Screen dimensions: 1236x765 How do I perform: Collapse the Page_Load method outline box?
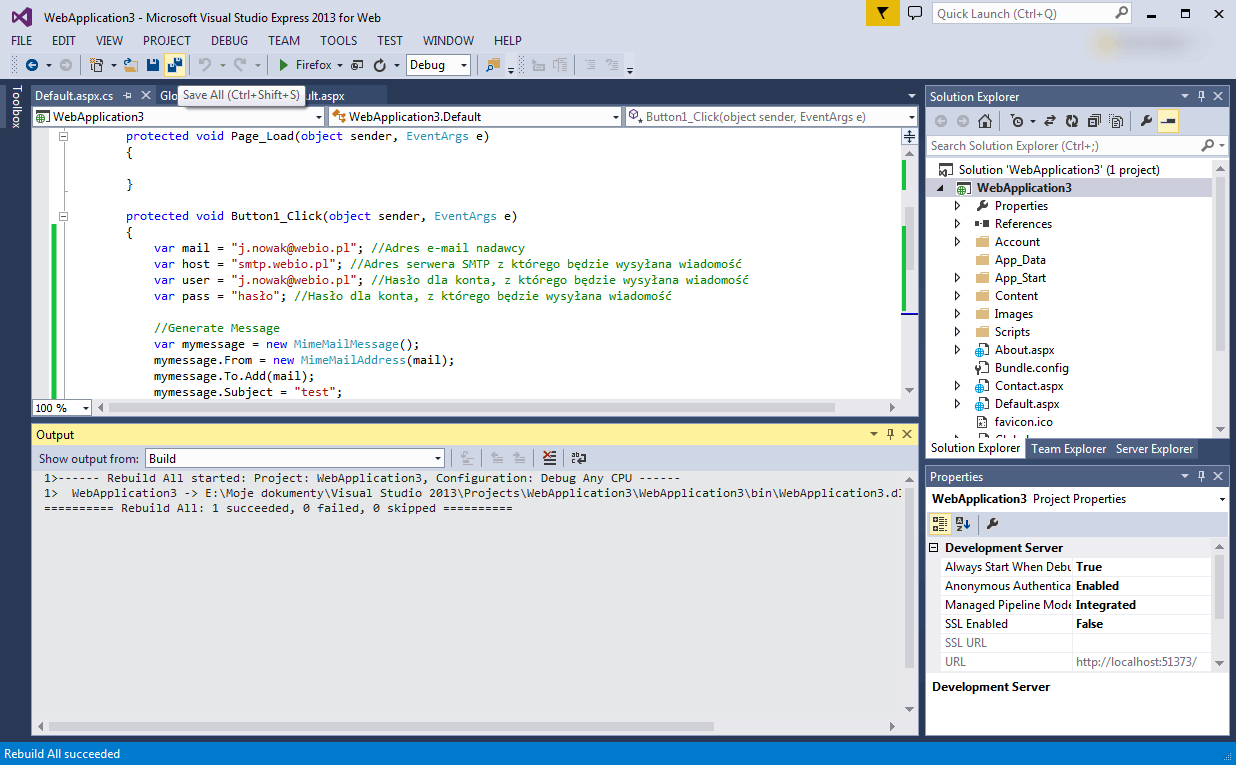pos(63,136)
